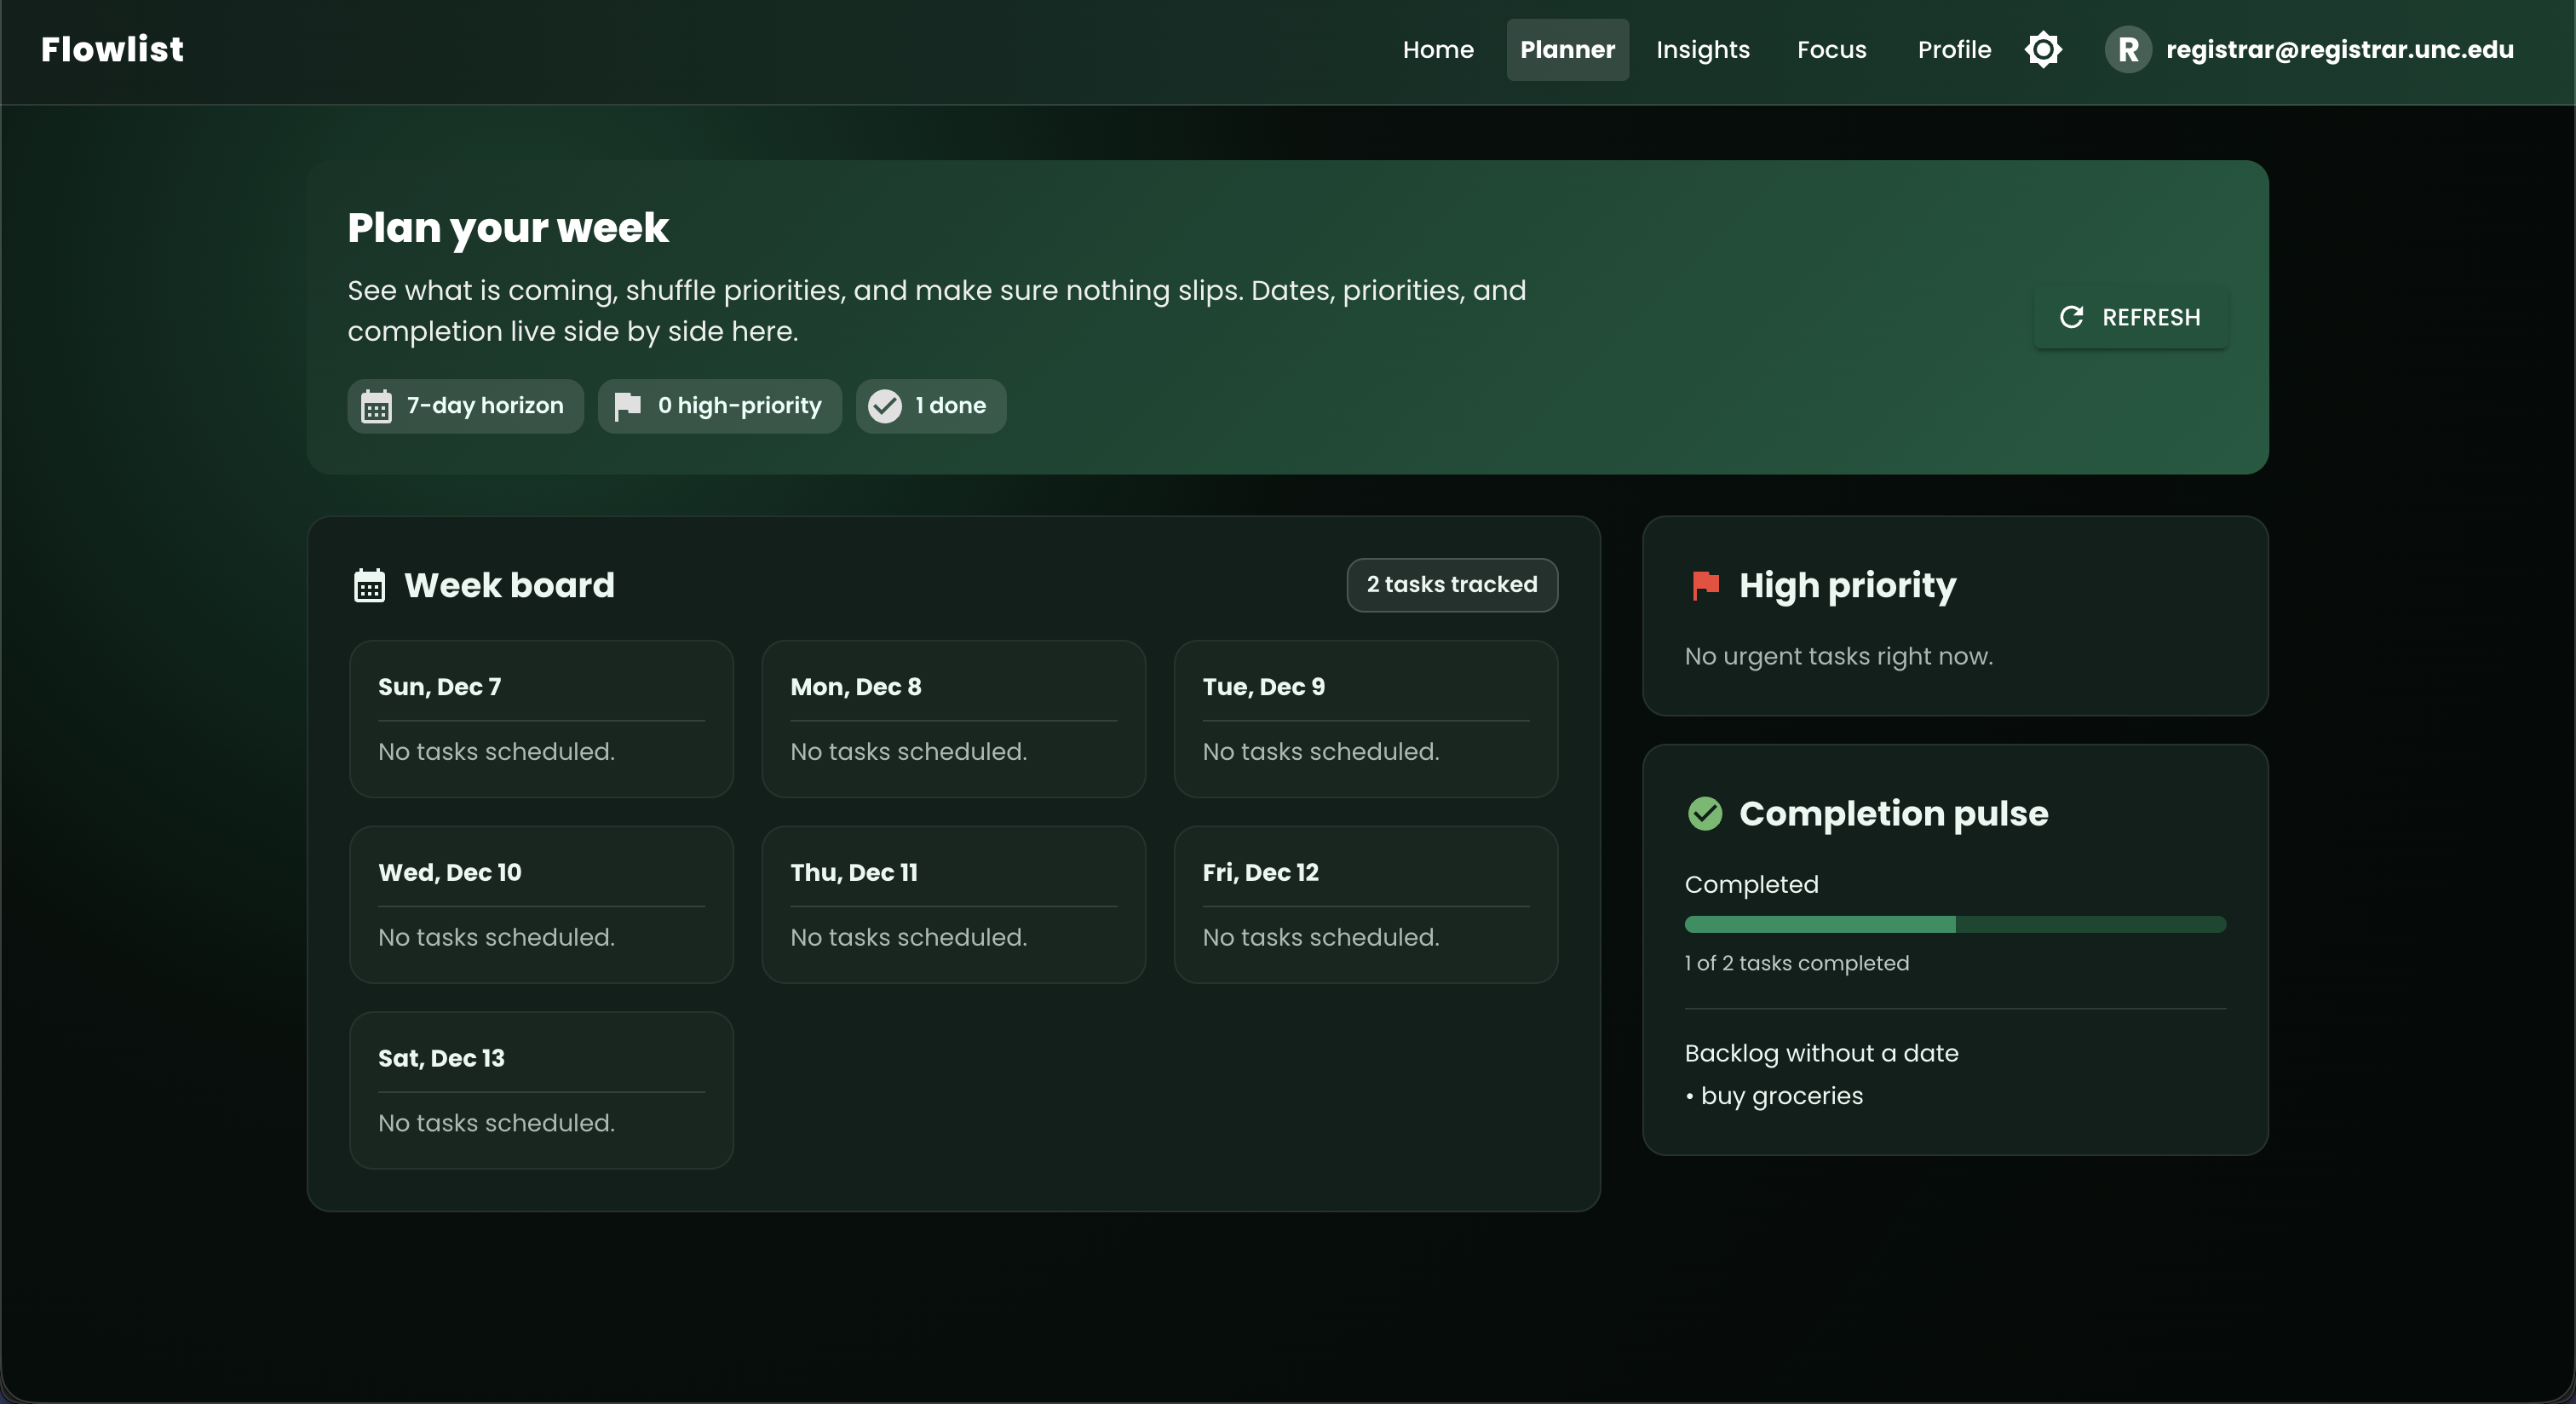Open settings via the gear icon
This screenshot has height=1404, width=2576.
[x=2043, y=49]
